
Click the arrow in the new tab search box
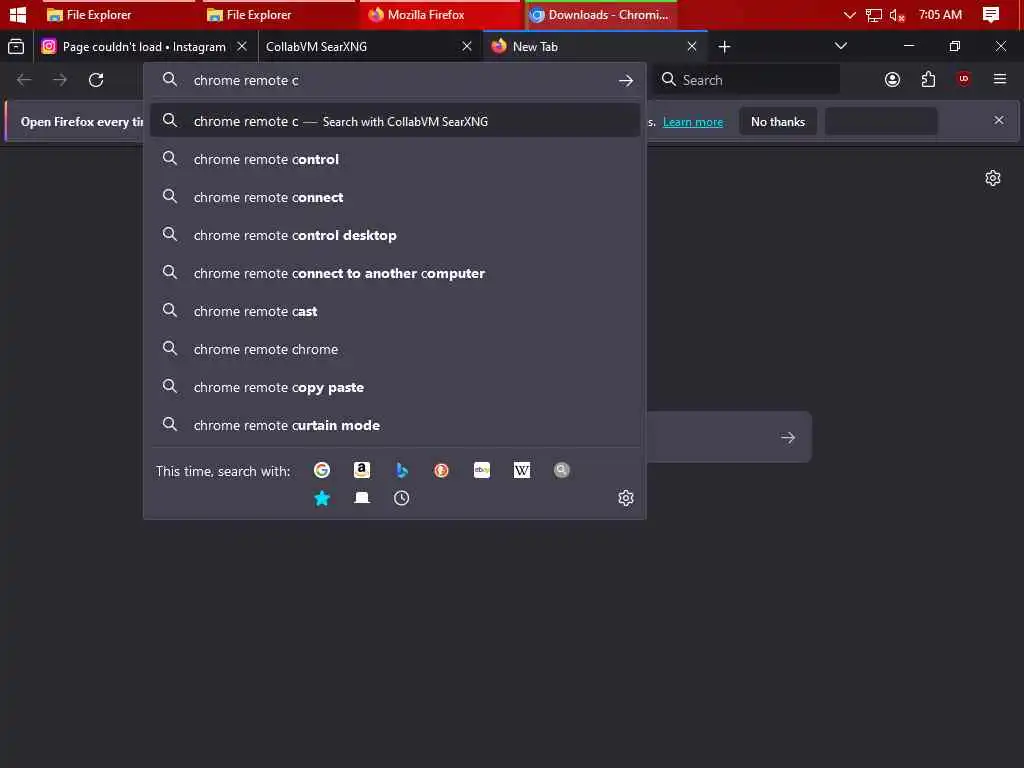(x=788, y=438)
